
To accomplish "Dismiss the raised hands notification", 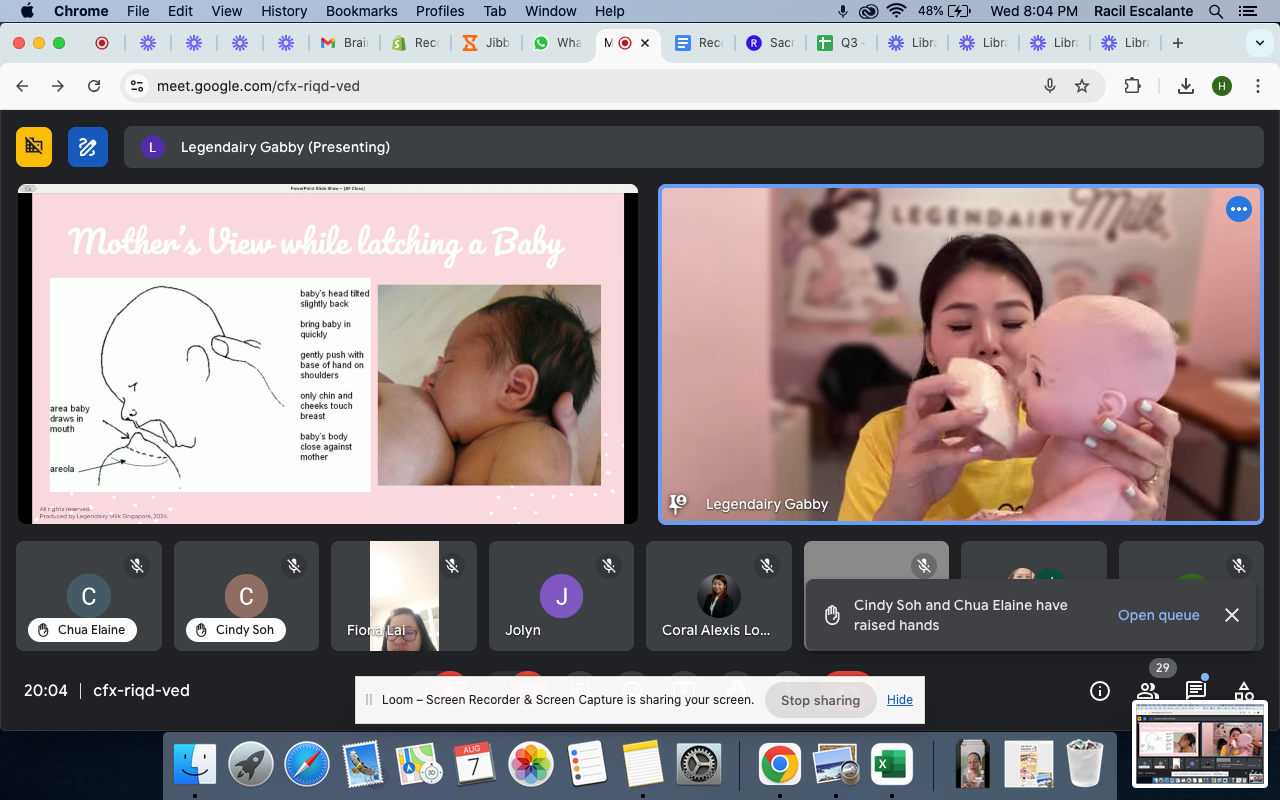I will tap(1232, 615).
